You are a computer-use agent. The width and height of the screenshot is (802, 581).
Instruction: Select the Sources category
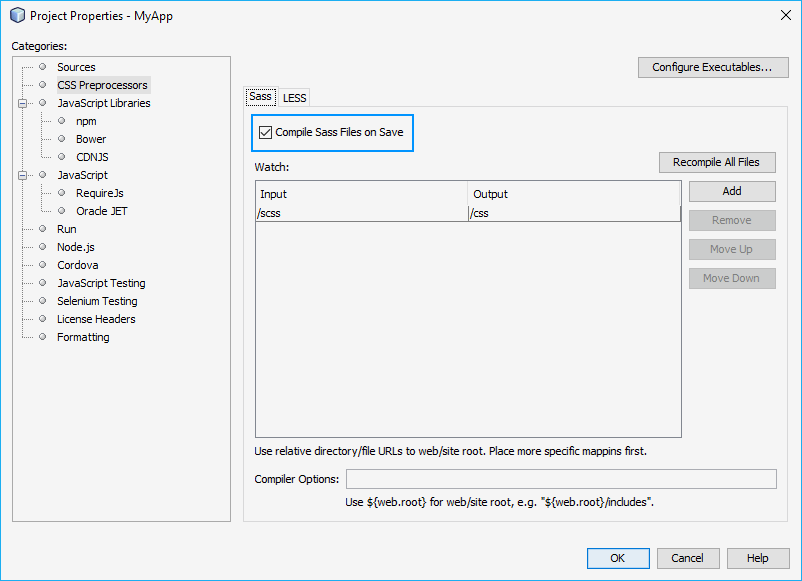[x=76, y=67]
